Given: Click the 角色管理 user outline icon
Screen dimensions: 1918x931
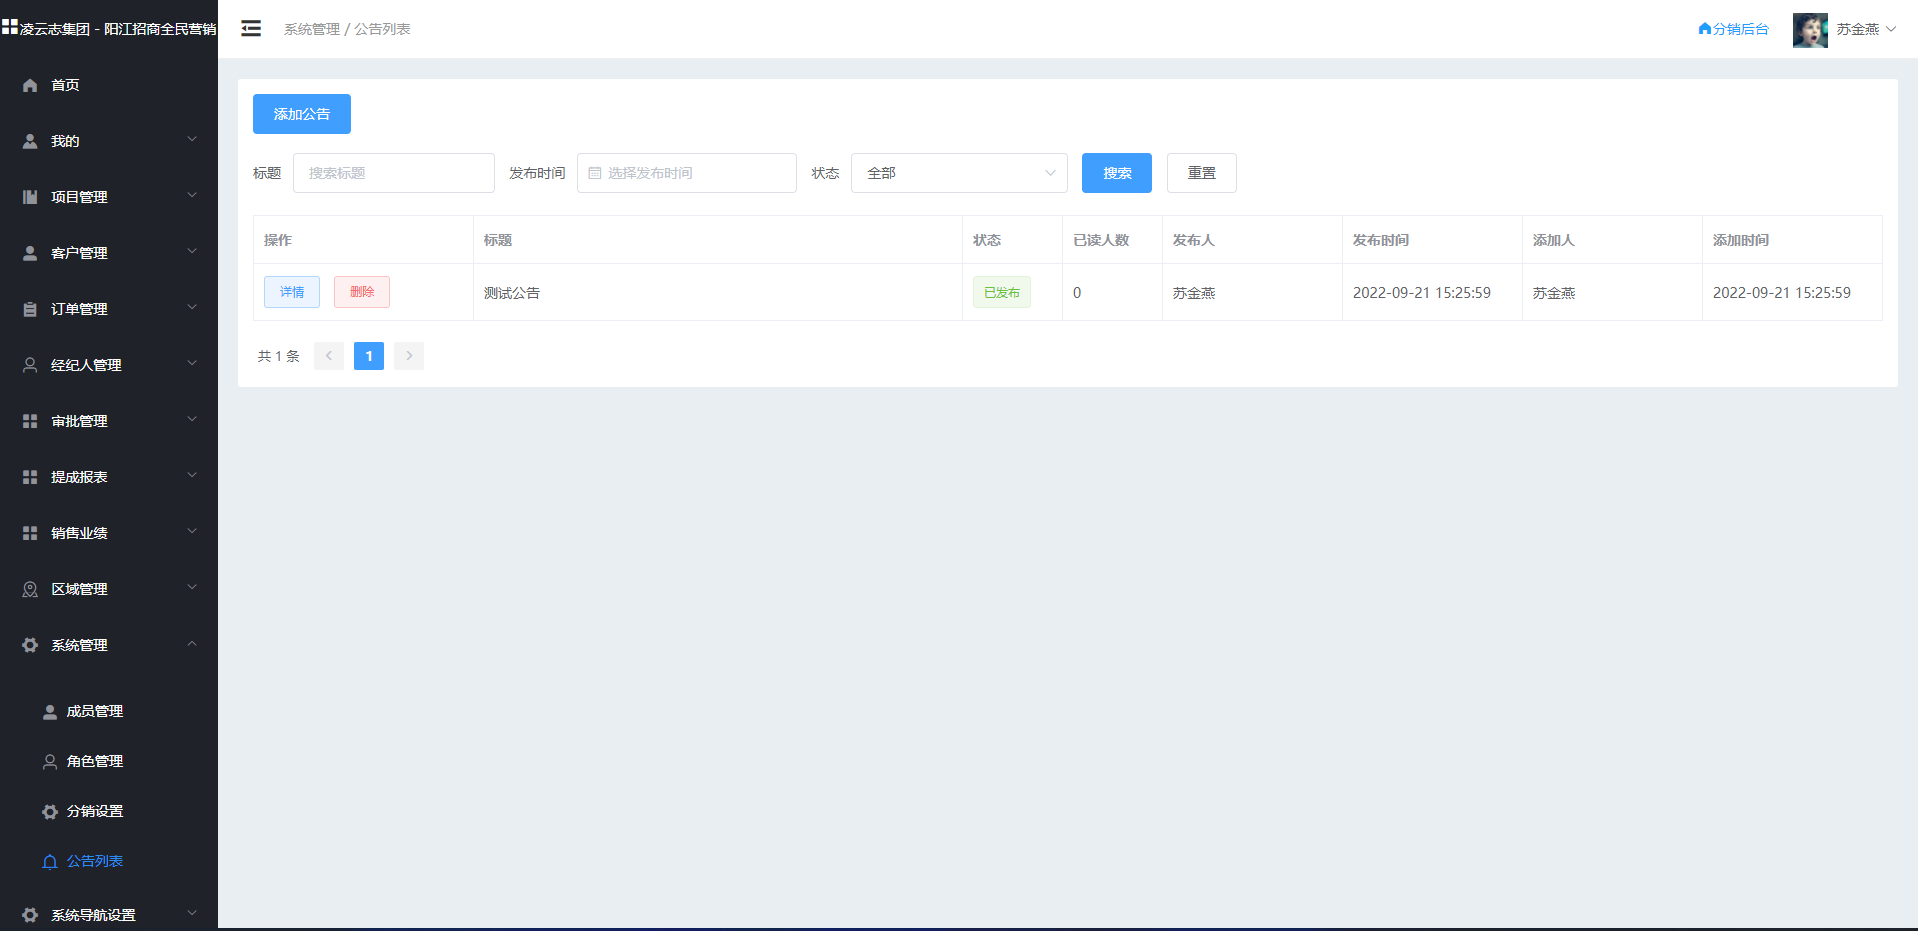Looking at the screenshot, I should click(50, 761).
